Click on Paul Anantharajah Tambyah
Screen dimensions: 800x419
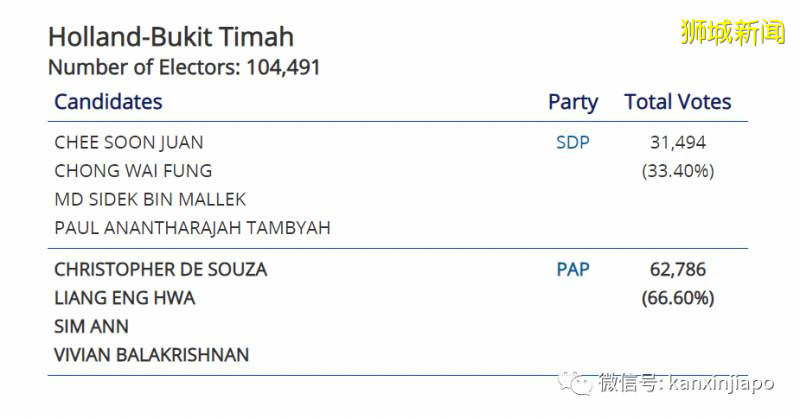click(192, 227)
